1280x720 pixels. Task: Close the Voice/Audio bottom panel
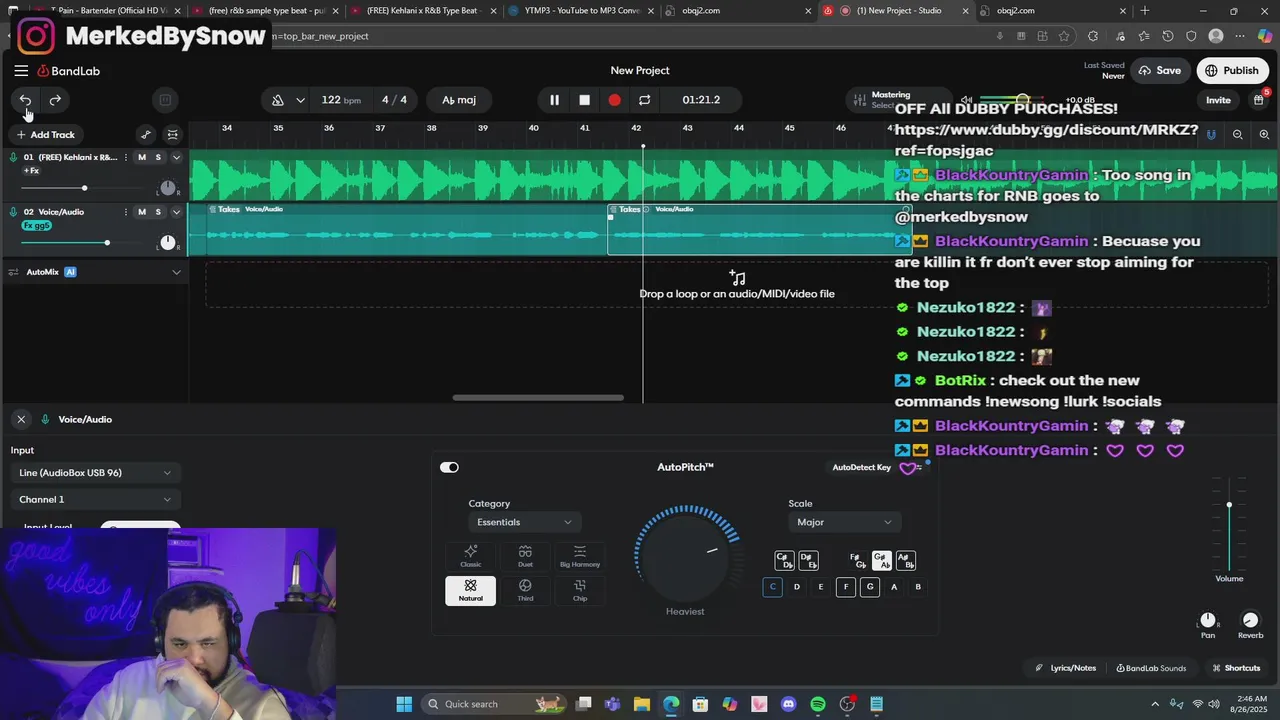coord(20,419)
